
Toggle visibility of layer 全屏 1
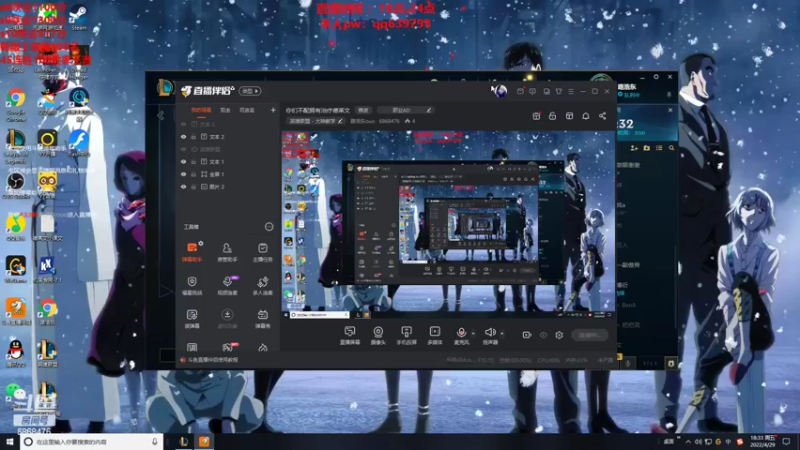pyautogui.click(x=184, y=174)
